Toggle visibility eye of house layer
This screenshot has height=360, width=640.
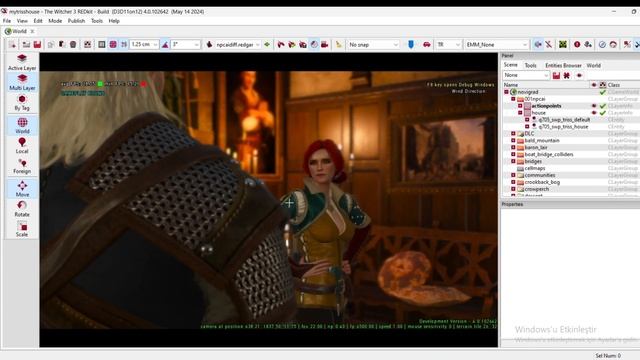[x=594, y=113]
